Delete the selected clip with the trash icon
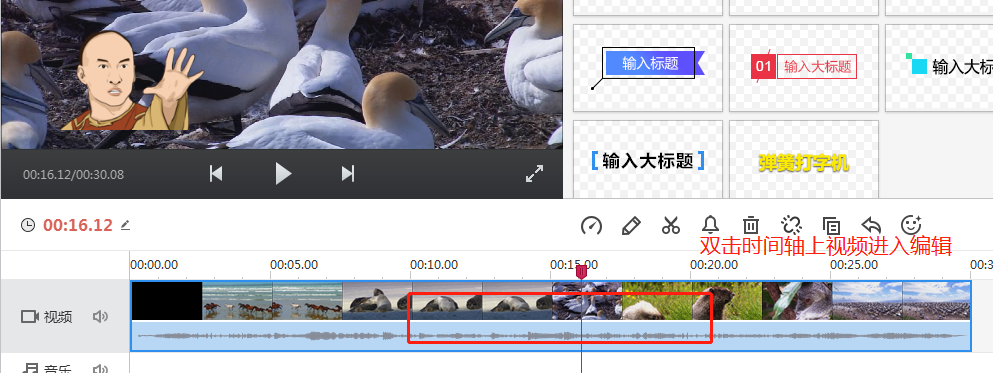This screenshot has width=993, height=373. 750,225
